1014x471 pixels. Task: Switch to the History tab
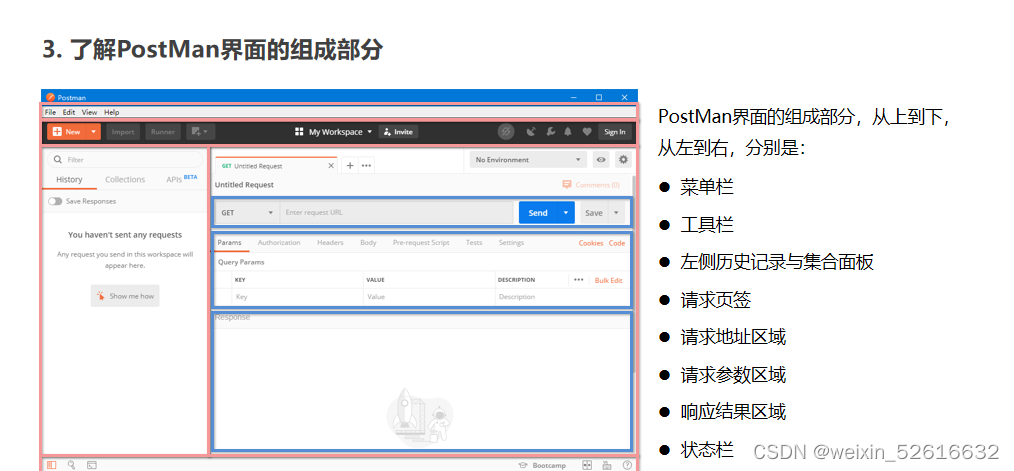69,179
